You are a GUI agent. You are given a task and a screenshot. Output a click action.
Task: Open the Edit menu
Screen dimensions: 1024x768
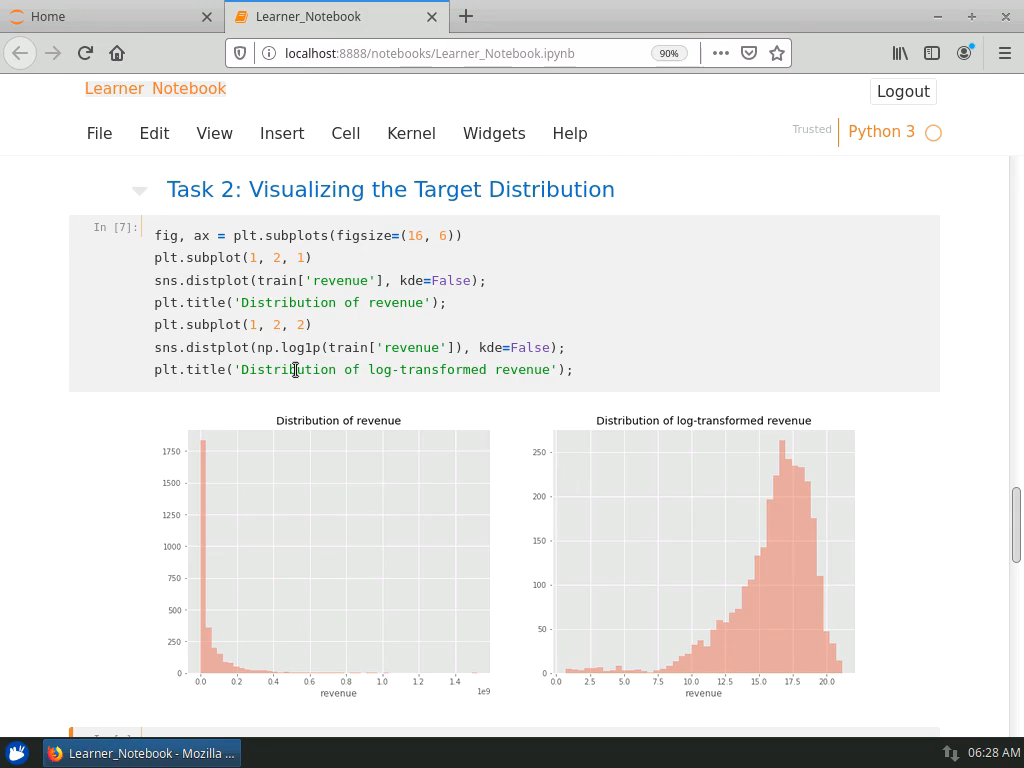coord(154,133)
